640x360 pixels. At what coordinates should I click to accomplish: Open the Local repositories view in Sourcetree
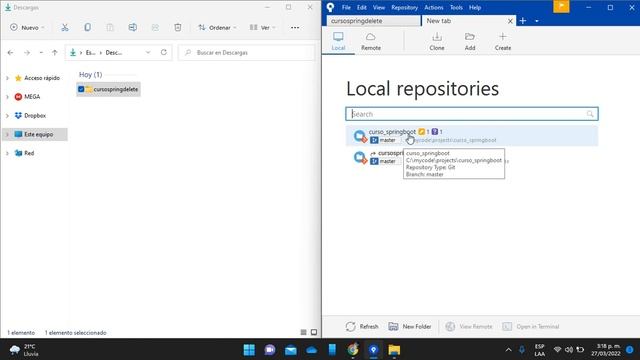[338, 41]
